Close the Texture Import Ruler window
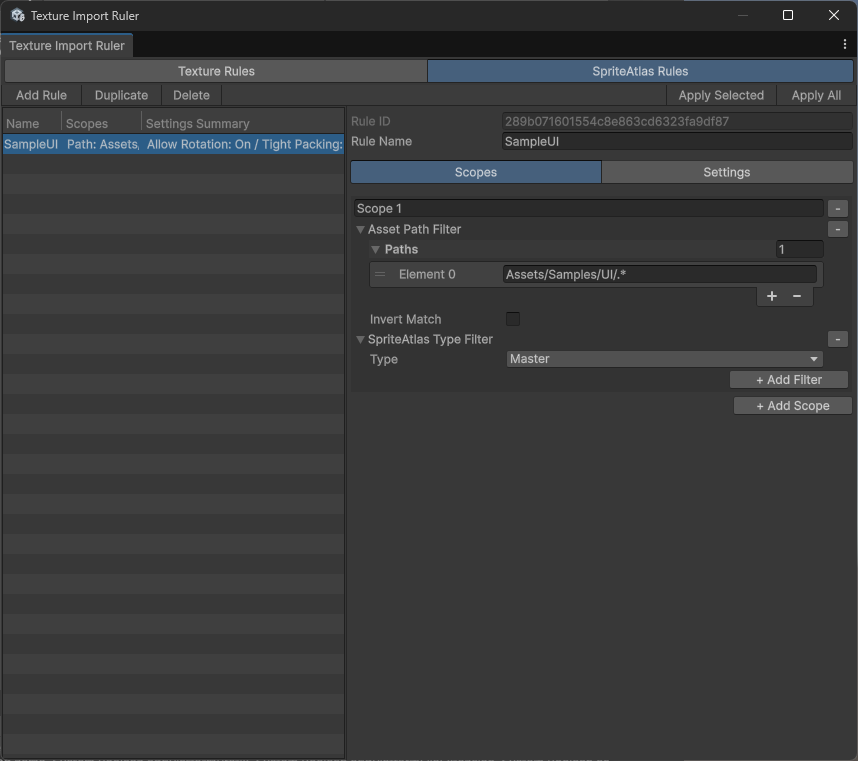Screen dimensions: 858x761 [x=833, y=15]
